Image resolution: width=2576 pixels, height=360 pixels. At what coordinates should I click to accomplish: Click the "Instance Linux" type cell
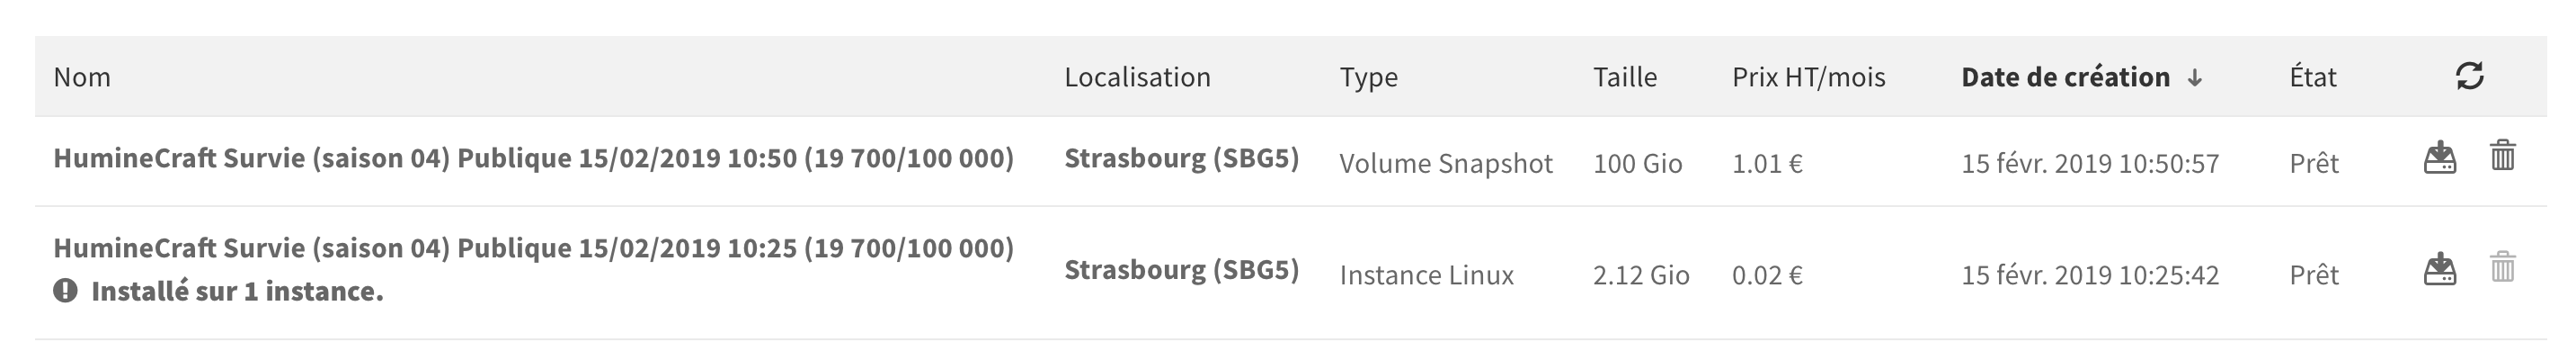(x=1426, y=275)
